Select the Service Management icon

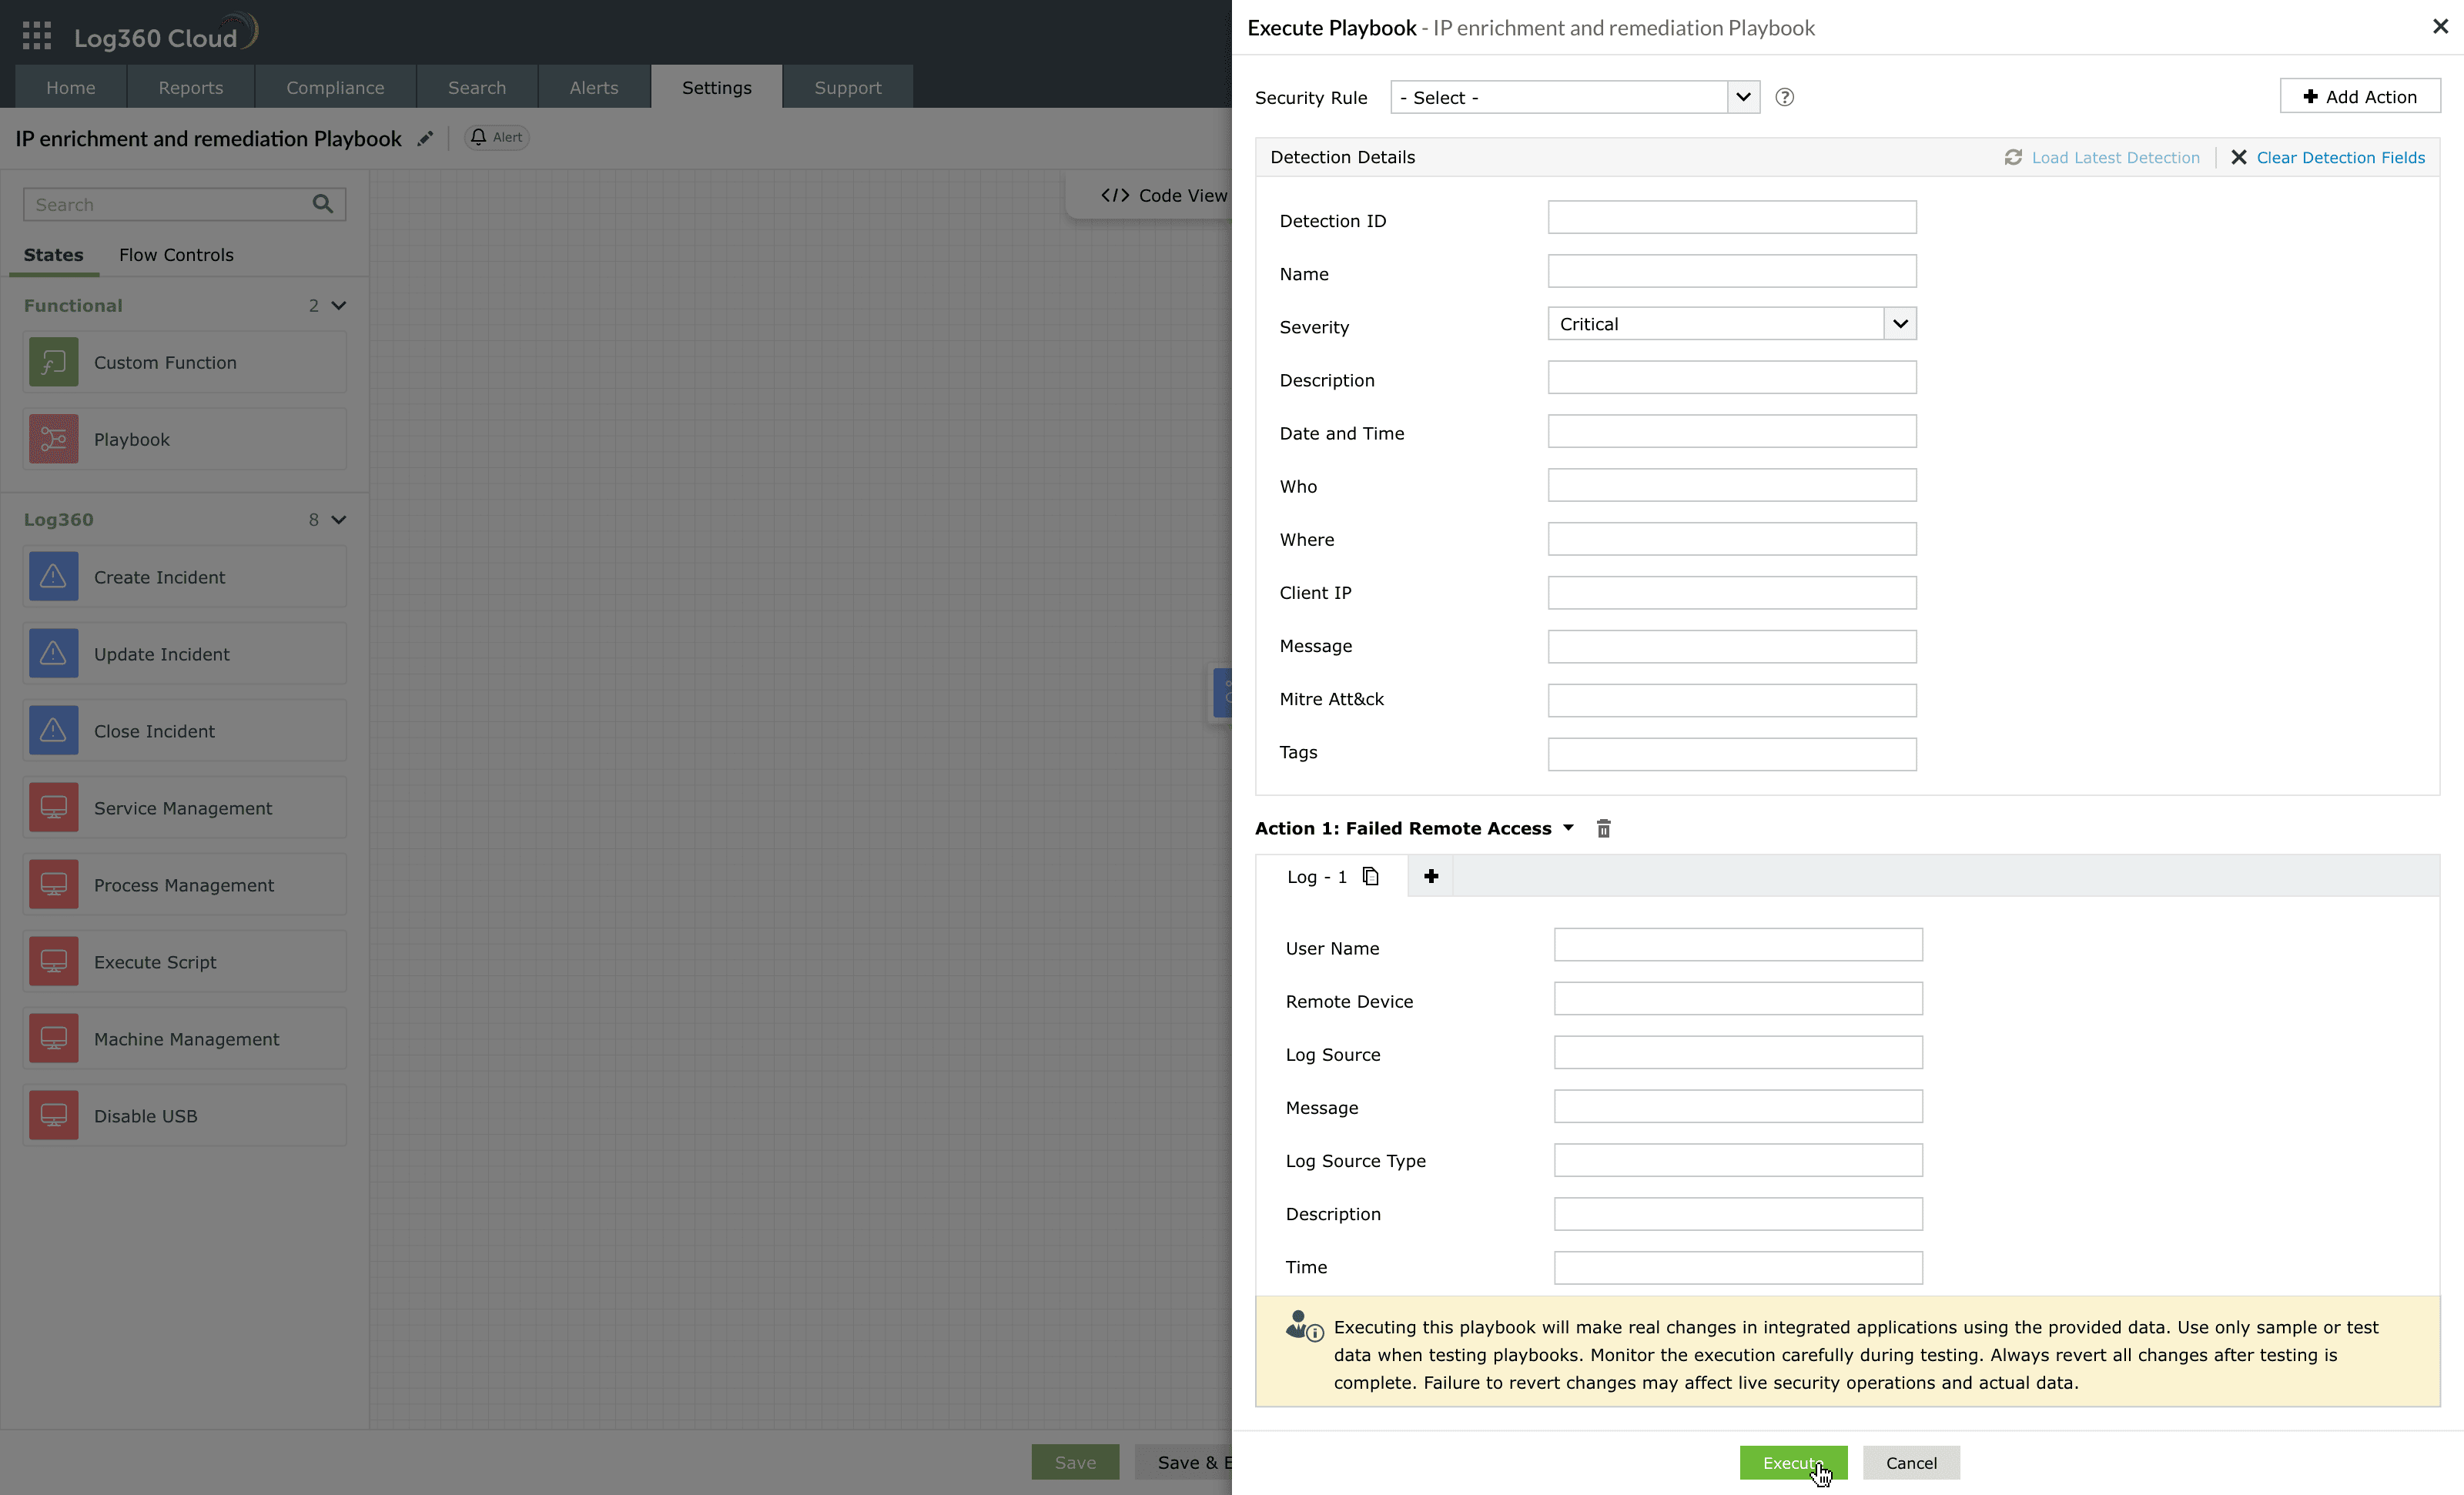[54, 808]
